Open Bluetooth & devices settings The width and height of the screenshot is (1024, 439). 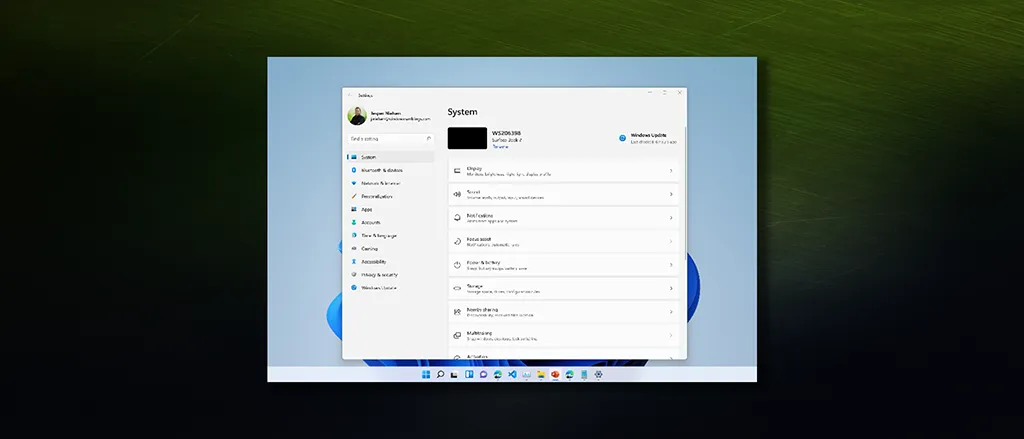[x=391, y=170]
